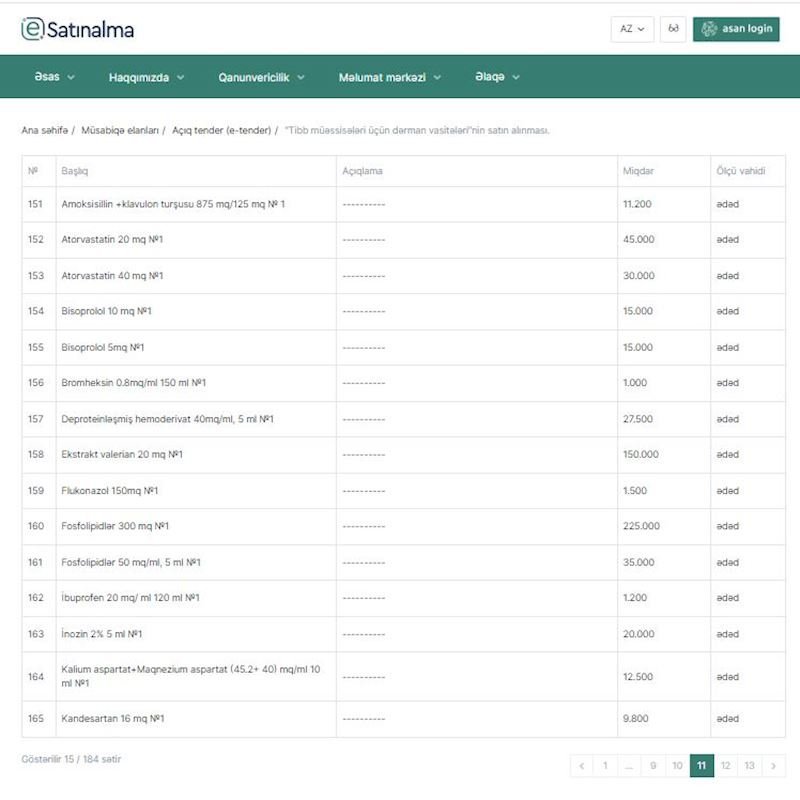800x800 pixels.
Task: Click the Başlıq column header
Action: coord(75,171)
